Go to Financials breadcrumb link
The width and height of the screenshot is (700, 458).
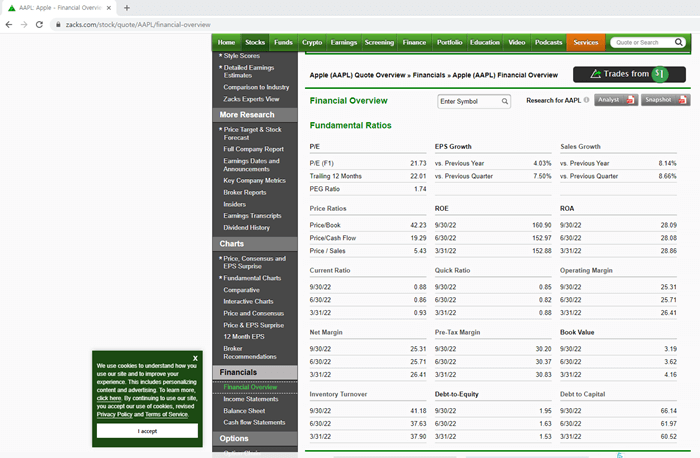click(429, 75)
